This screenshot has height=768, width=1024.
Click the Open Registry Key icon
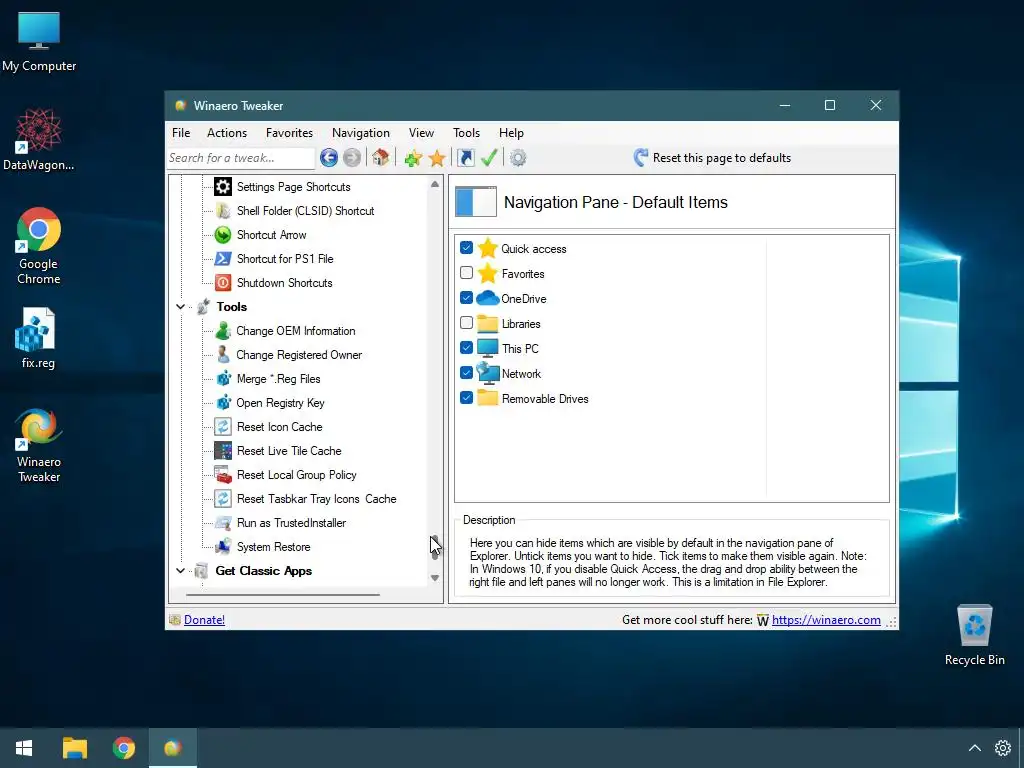223,403
